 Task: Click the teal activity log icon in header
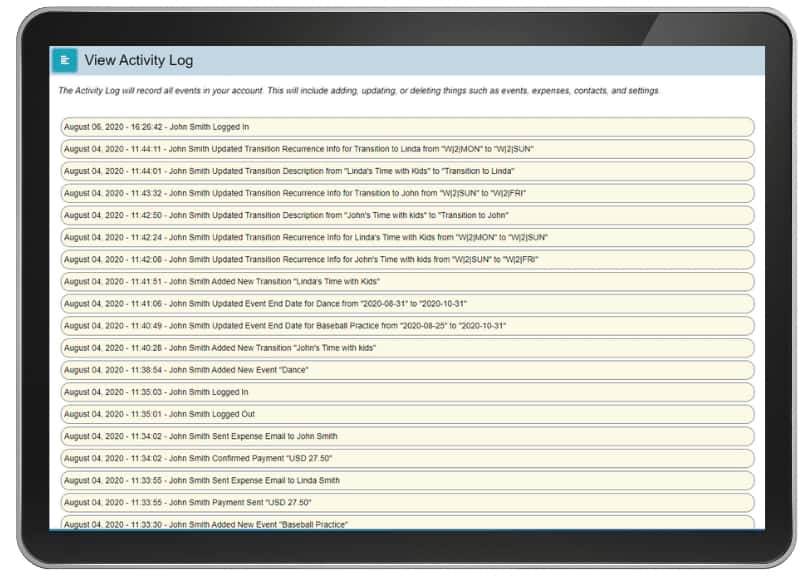click(63, 60)
